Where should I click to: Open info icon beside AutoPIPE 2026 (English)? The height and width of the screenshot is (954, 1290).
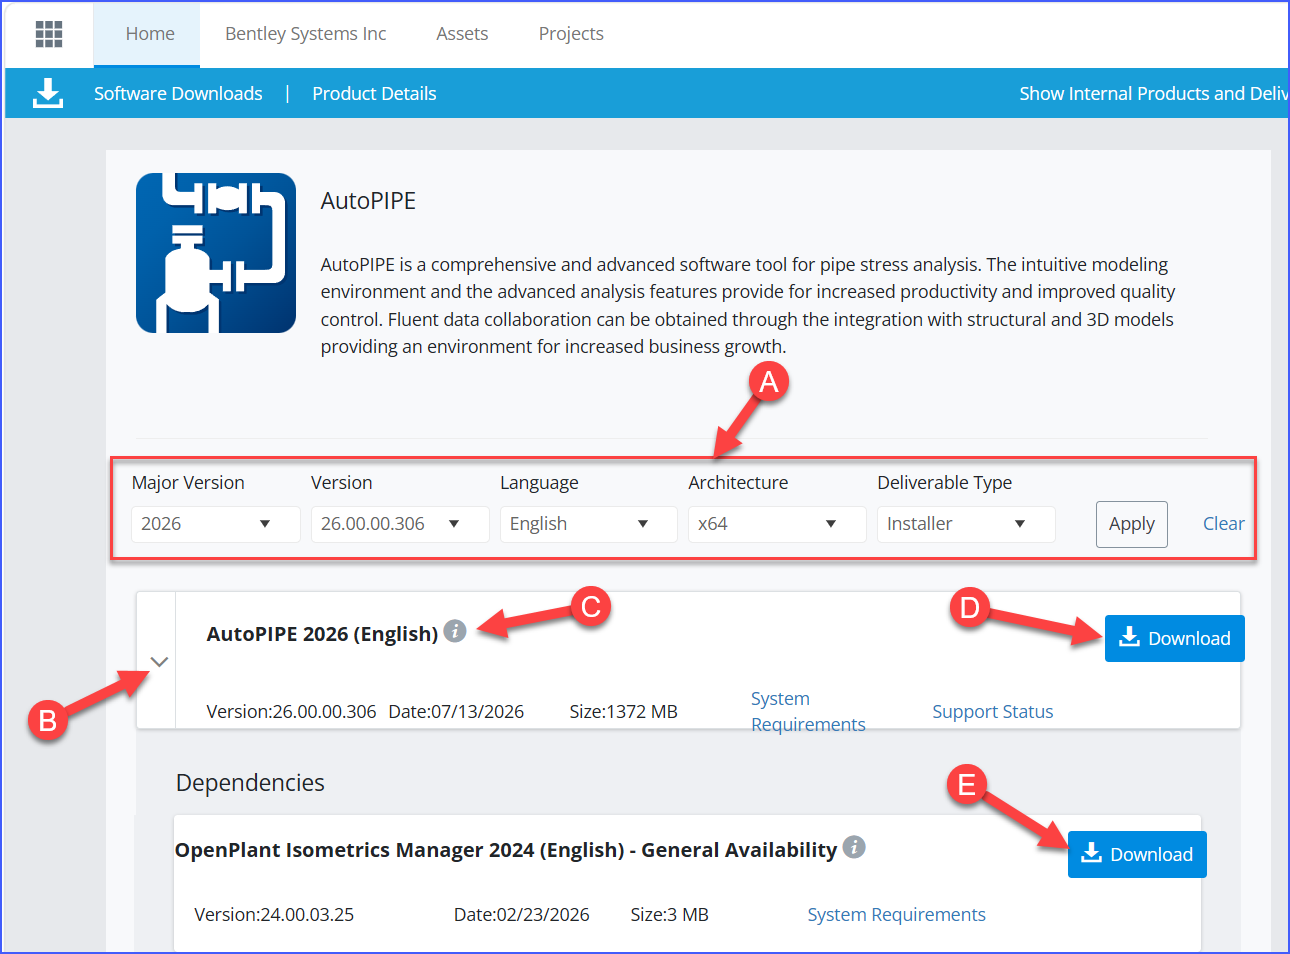455,631
